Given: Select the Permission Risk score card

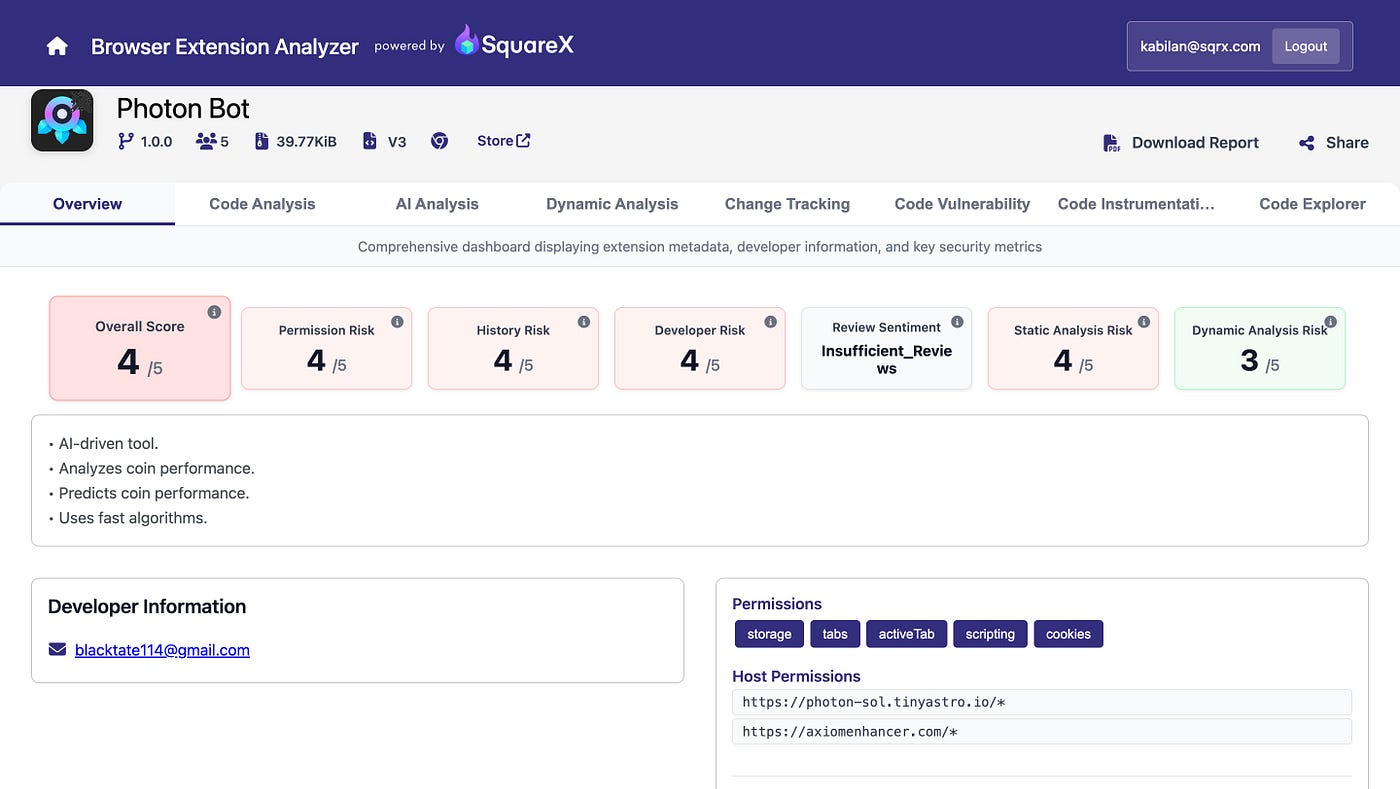Looking at the screenshot, I should tap(327, 348).
